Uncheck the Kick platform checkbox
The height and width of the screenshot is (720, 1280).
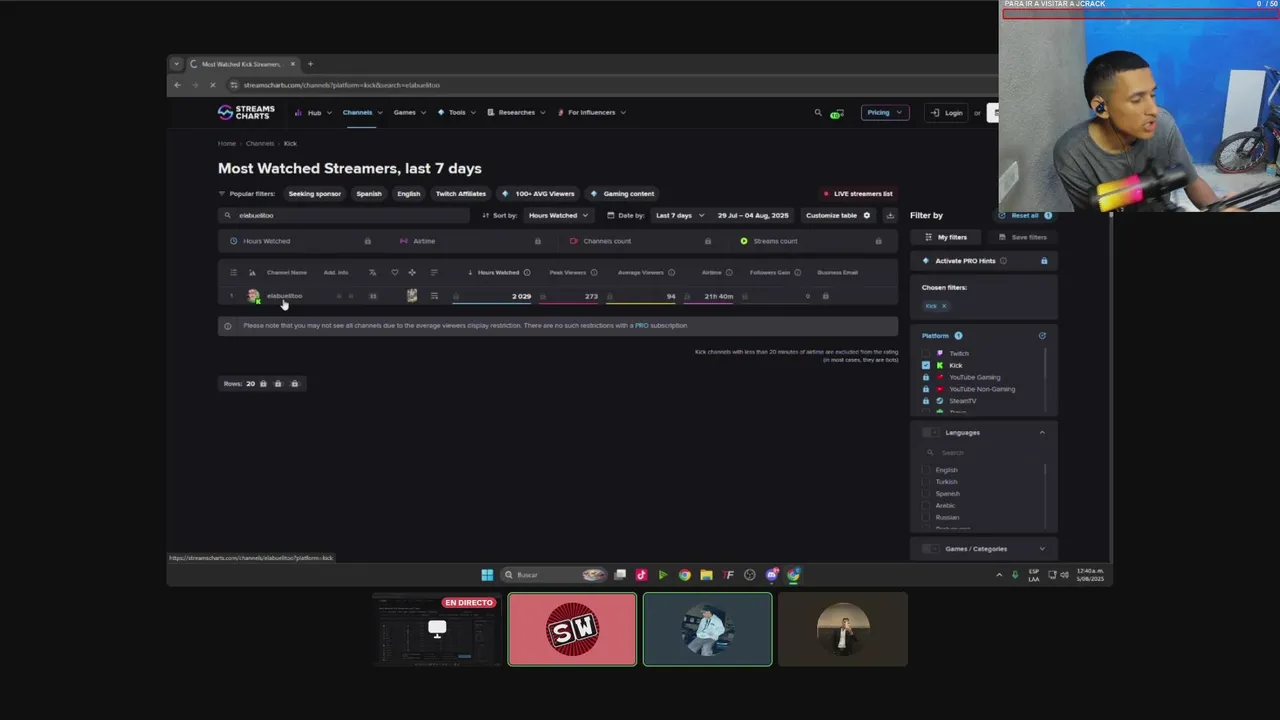coord(926,365)
